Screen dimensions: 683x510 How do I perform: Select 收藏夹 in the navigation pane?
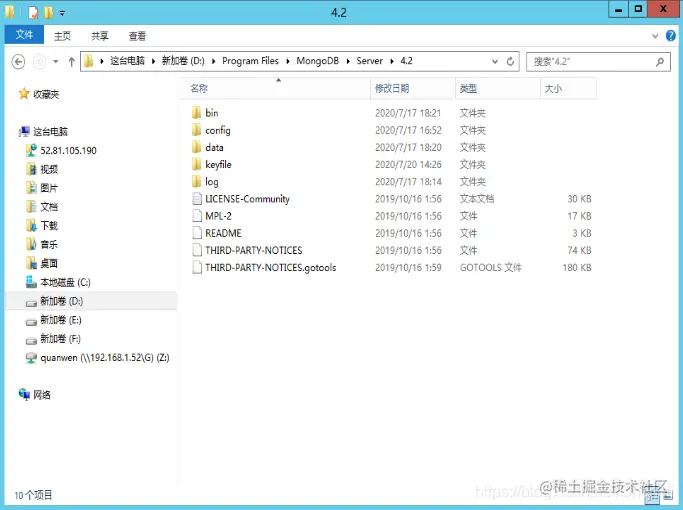click(x=46, y=94)
